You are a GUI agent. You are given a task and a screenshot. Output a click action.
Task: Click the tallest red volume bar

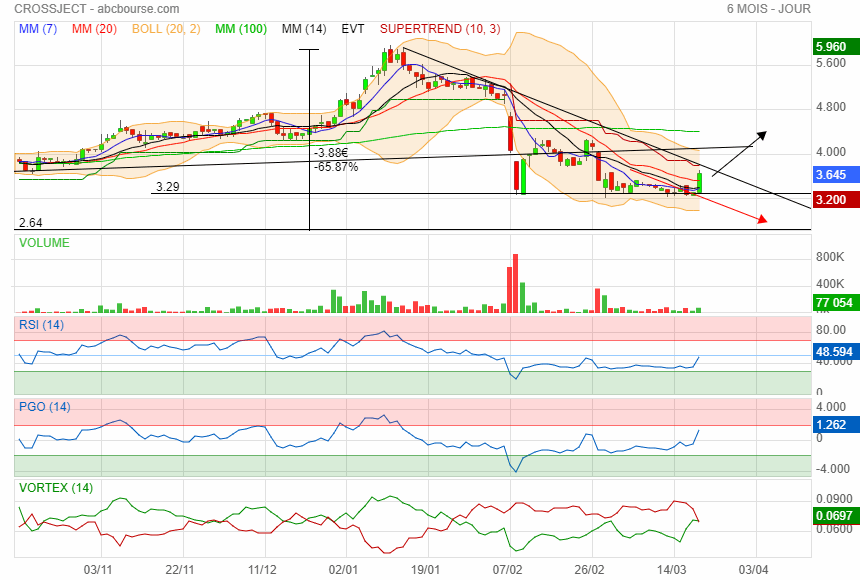(516, 283)
